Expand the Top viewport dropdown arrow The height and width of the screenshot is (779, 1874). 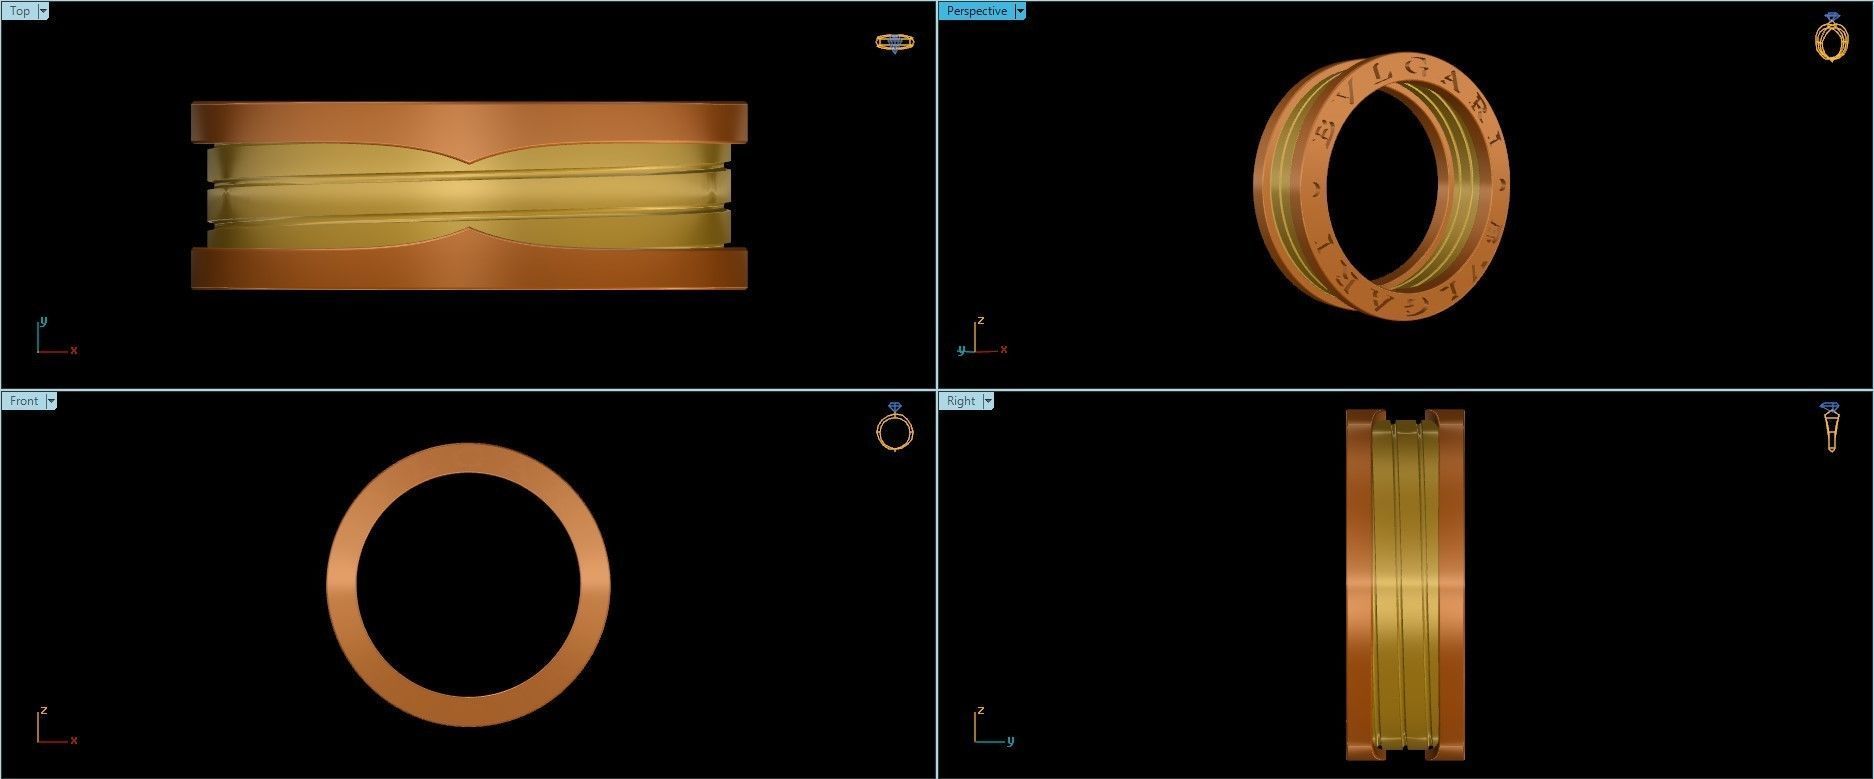pyautogui.click(x=43, y=11)
